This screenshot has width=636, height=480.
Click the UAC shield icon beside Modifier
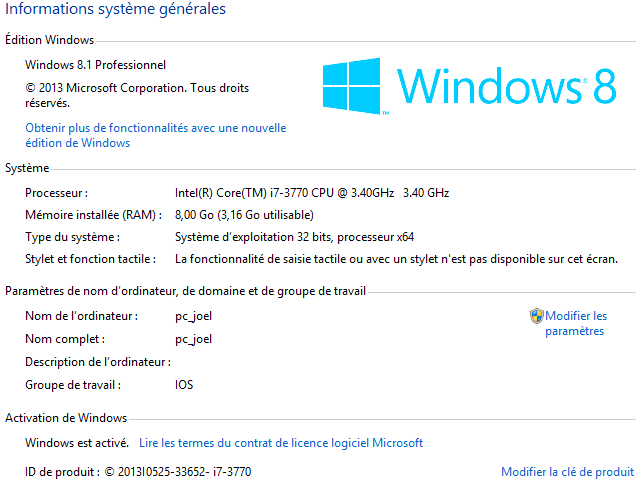pyautogui.click(x=536, y=316)
